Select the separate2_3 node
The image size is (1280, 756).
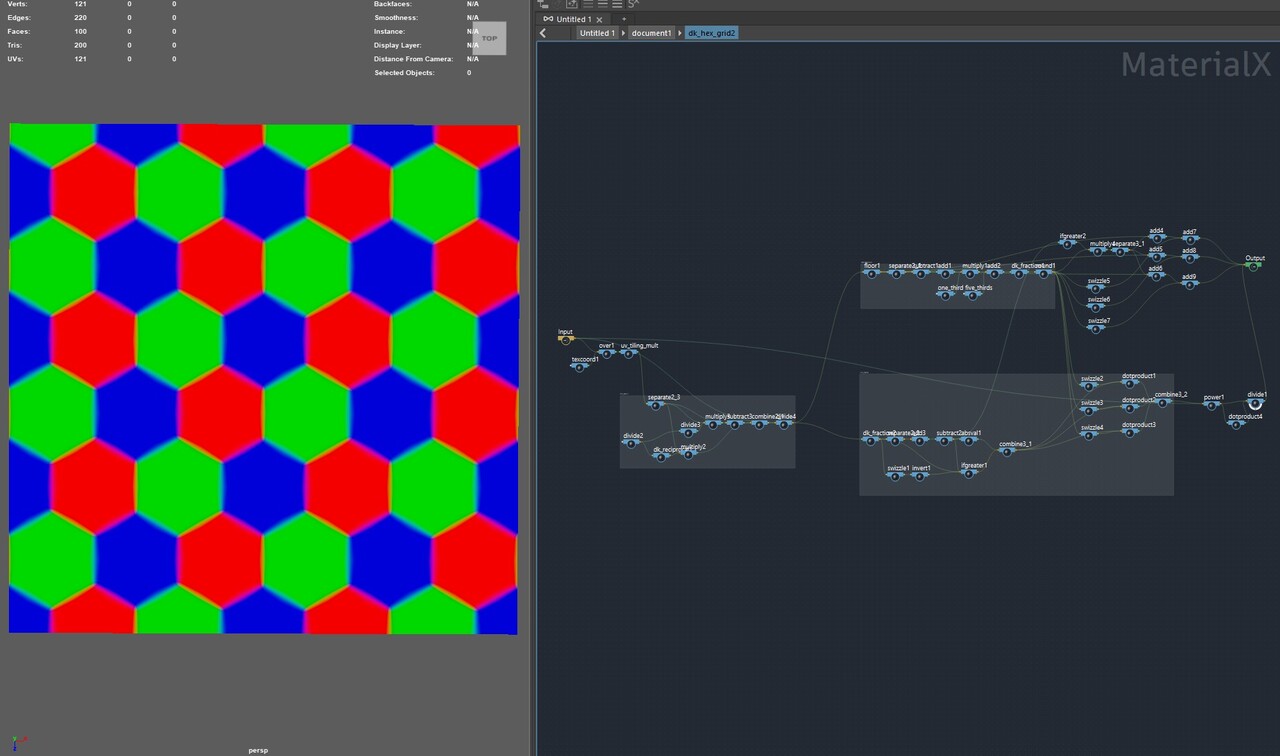[657, 405]
